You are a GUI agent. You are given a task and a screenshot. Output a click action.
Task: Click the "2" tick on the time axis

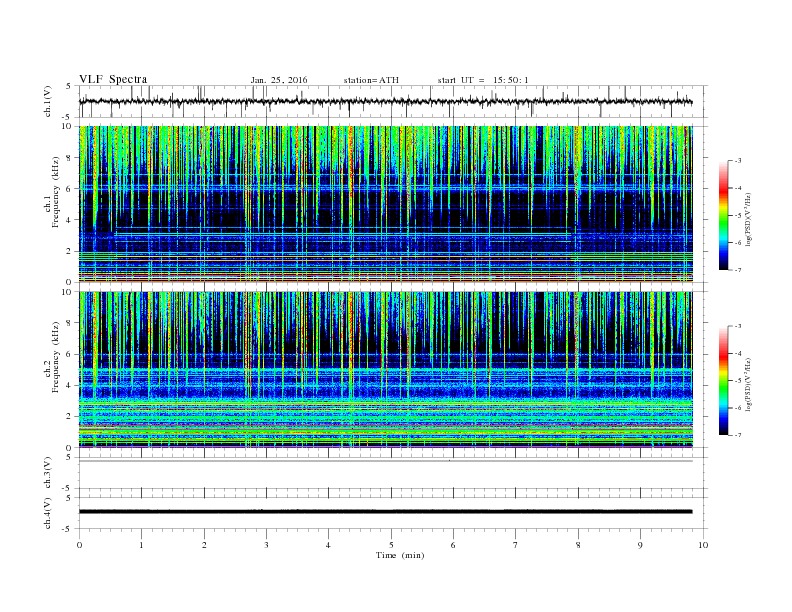point(204,545)
